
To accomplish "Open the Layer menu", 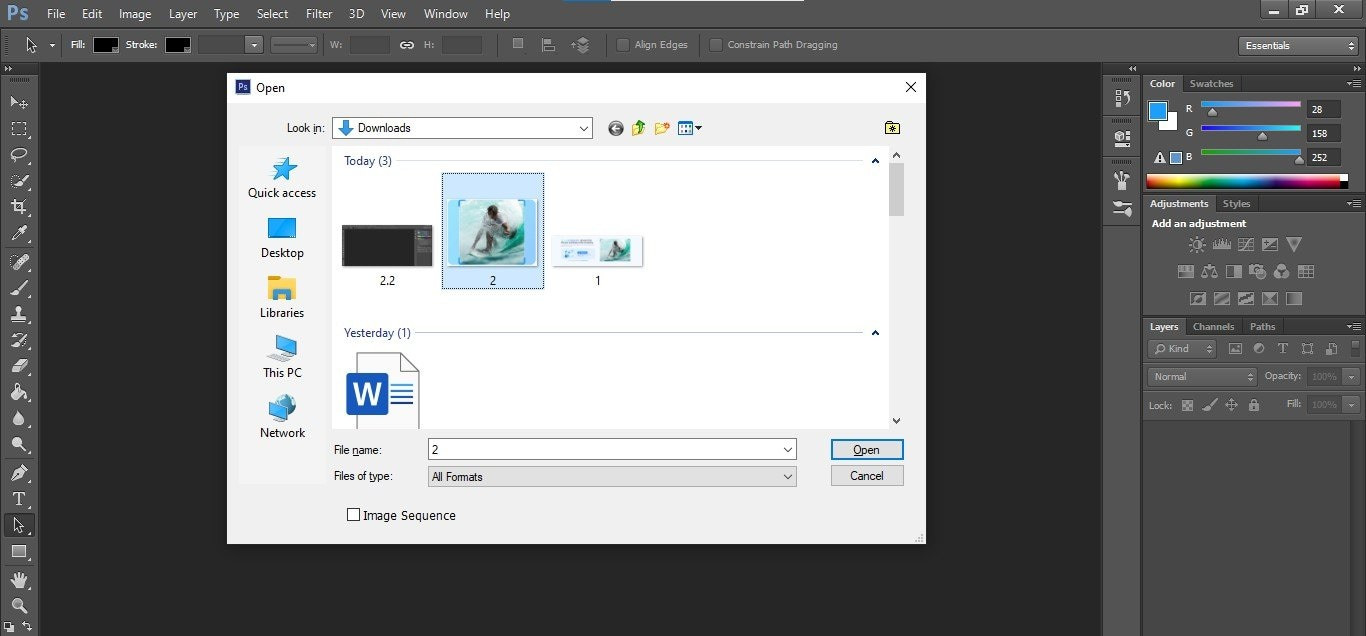I will click(183, 14).
